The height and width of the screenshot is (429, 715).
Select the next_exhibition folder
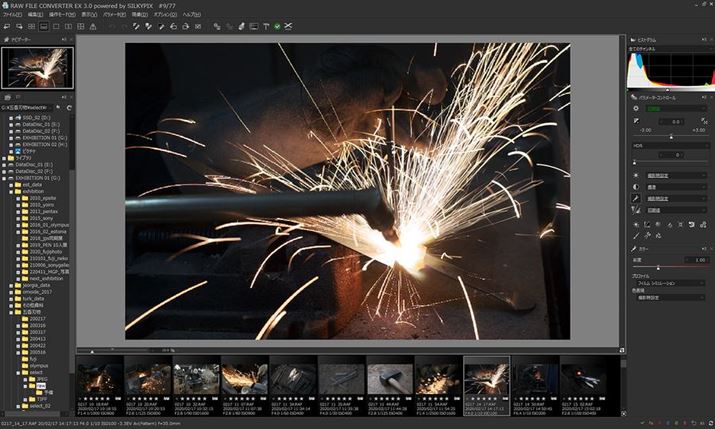(46, 279)
